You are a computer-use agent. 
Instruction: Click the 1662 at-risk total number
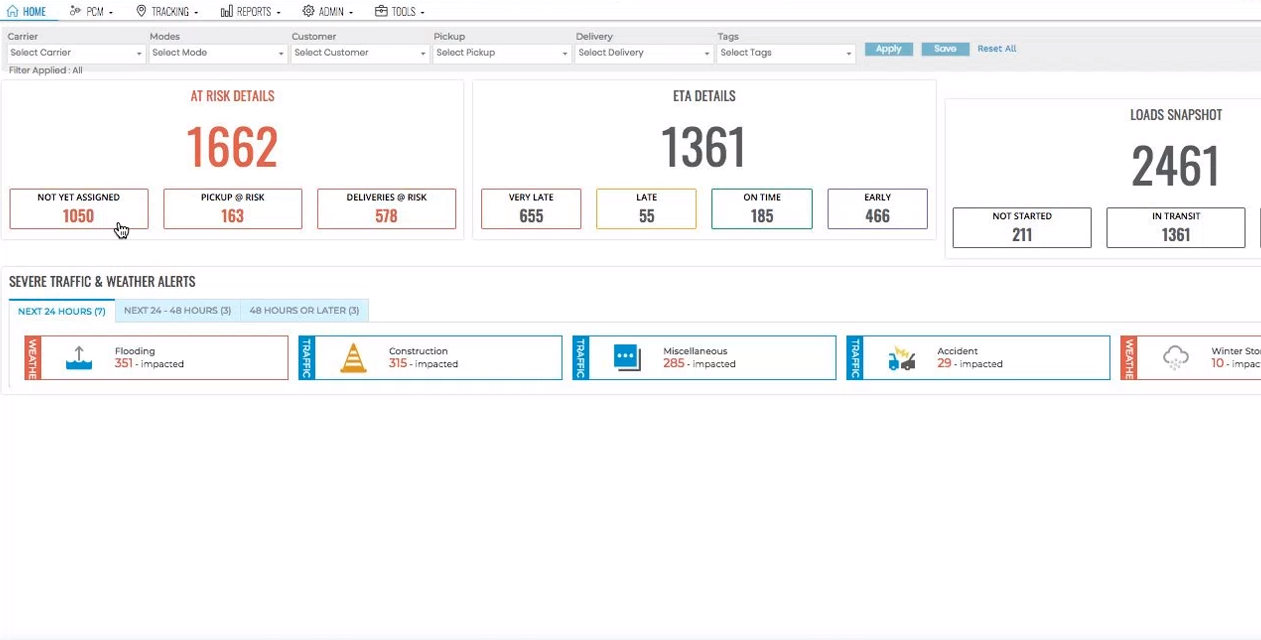(x=232, y=147)
